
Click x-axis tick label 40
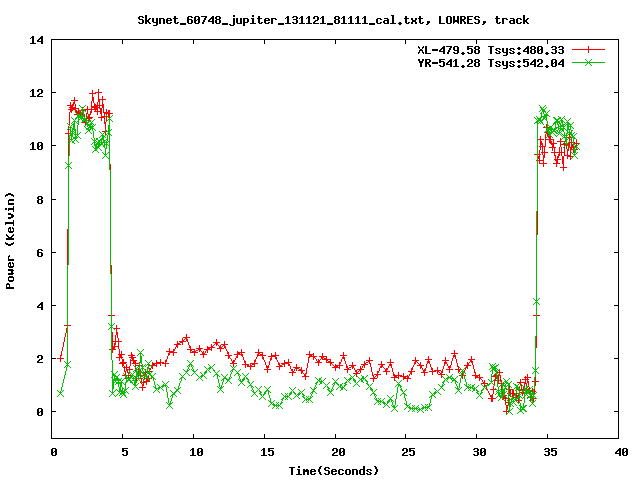621,452
